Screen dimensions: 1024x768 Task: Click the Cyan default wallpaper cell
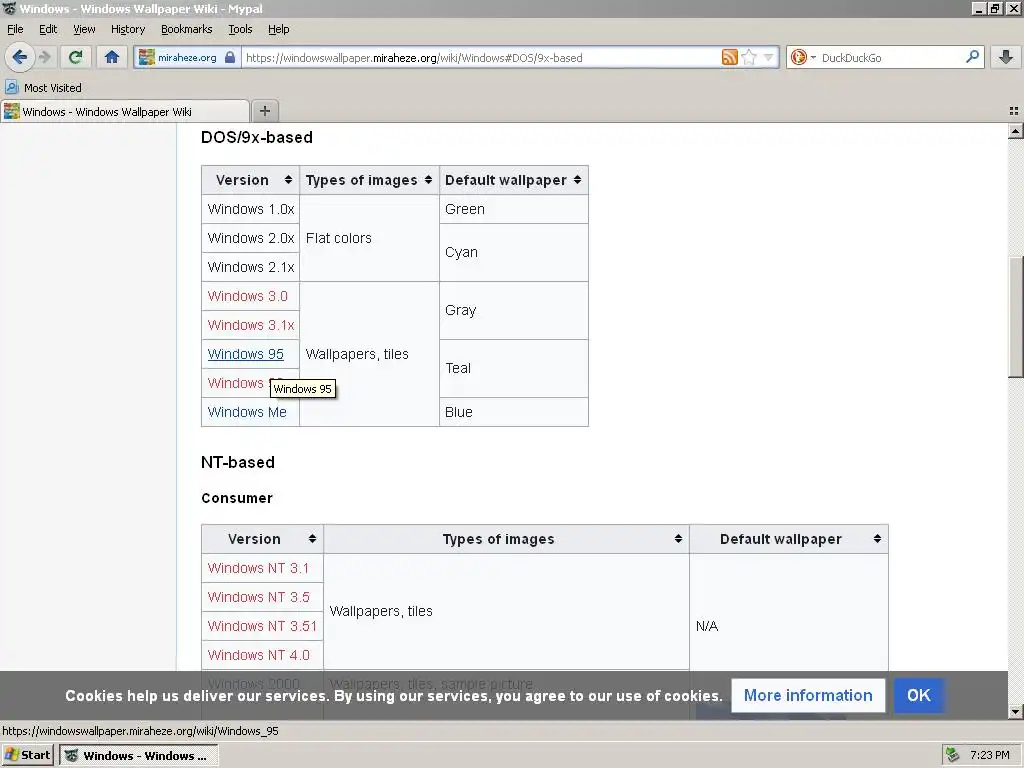point(514,253)
